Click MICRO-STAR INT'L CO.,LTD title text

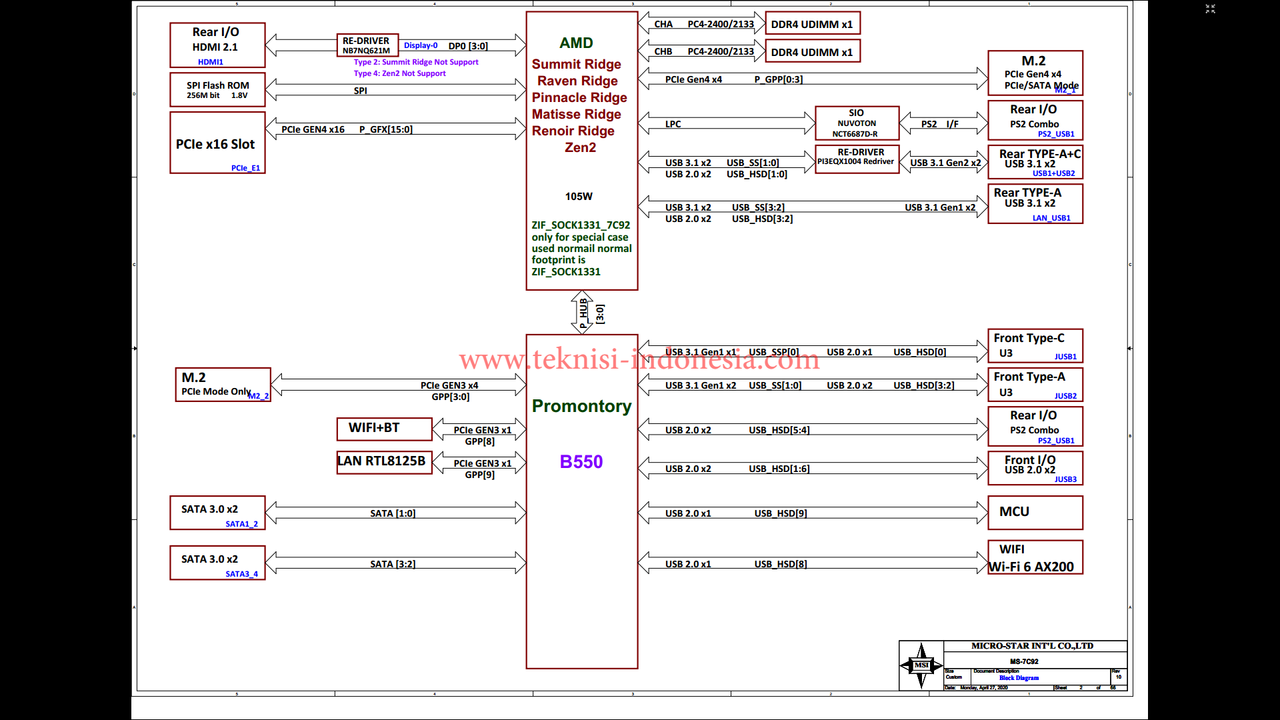[1032, 646]
